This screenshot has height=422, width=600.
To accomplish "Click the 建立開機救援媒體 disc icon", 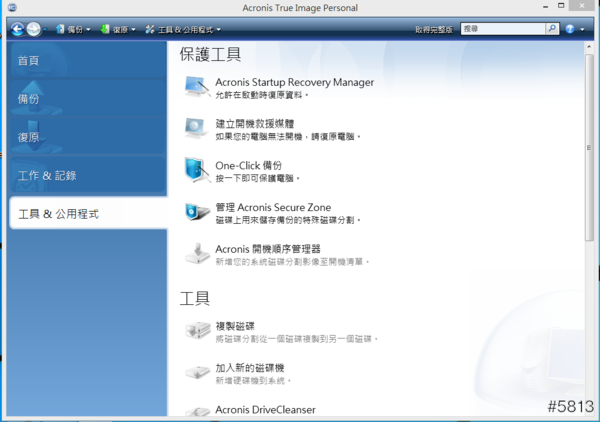I will (x=197, y=129).
